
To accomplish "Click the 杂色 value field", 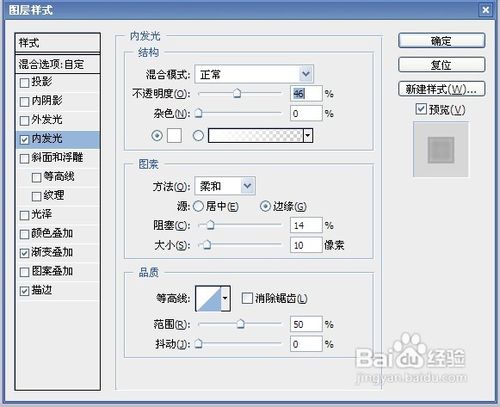I will coord(306,113).
